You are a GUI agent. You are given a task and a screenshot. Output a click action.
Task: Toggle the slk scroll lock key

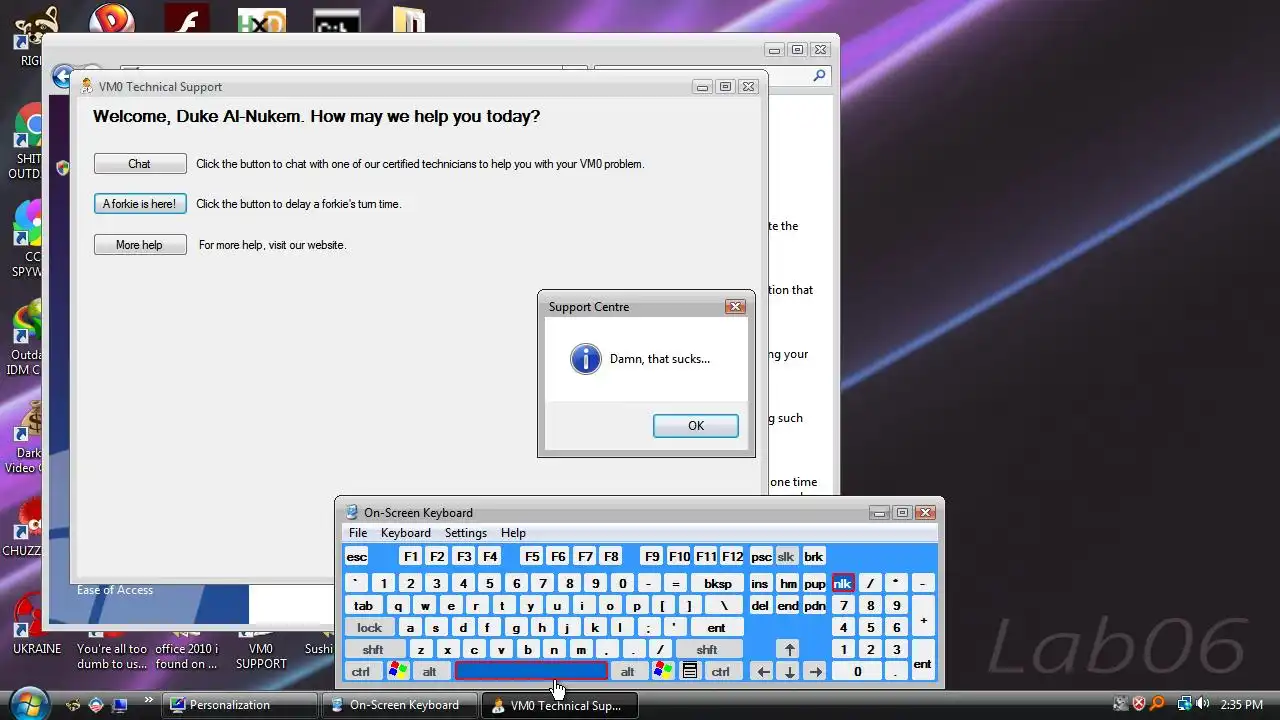coord(786,557)
